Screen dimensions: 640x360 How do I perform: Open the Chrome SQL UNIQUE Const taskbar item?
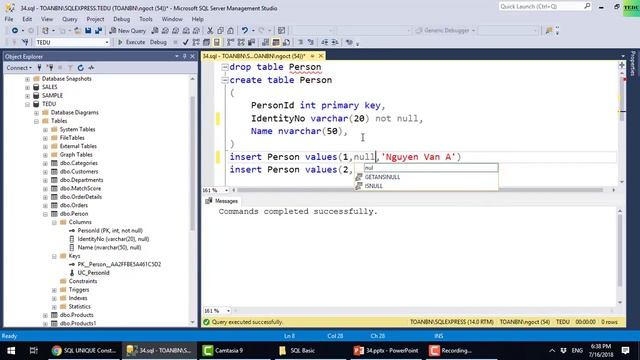(84, 351)
